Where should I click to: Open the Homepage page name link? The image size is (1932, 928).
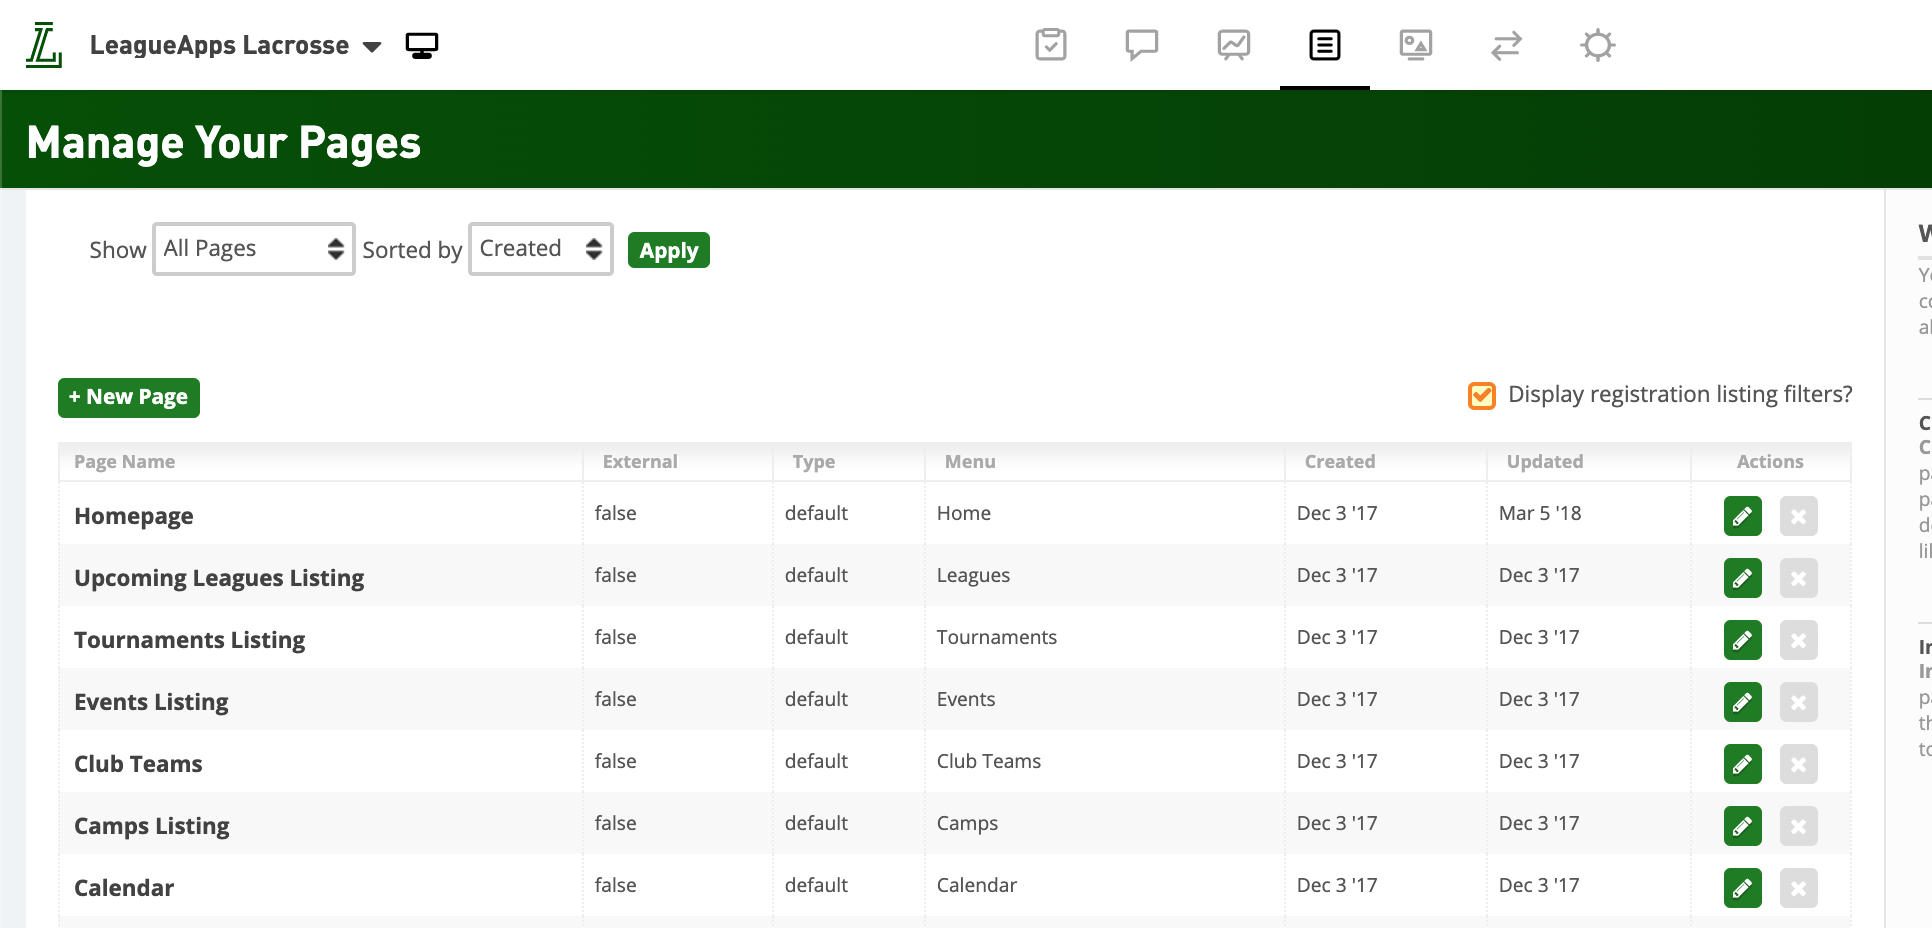[134, 516]
